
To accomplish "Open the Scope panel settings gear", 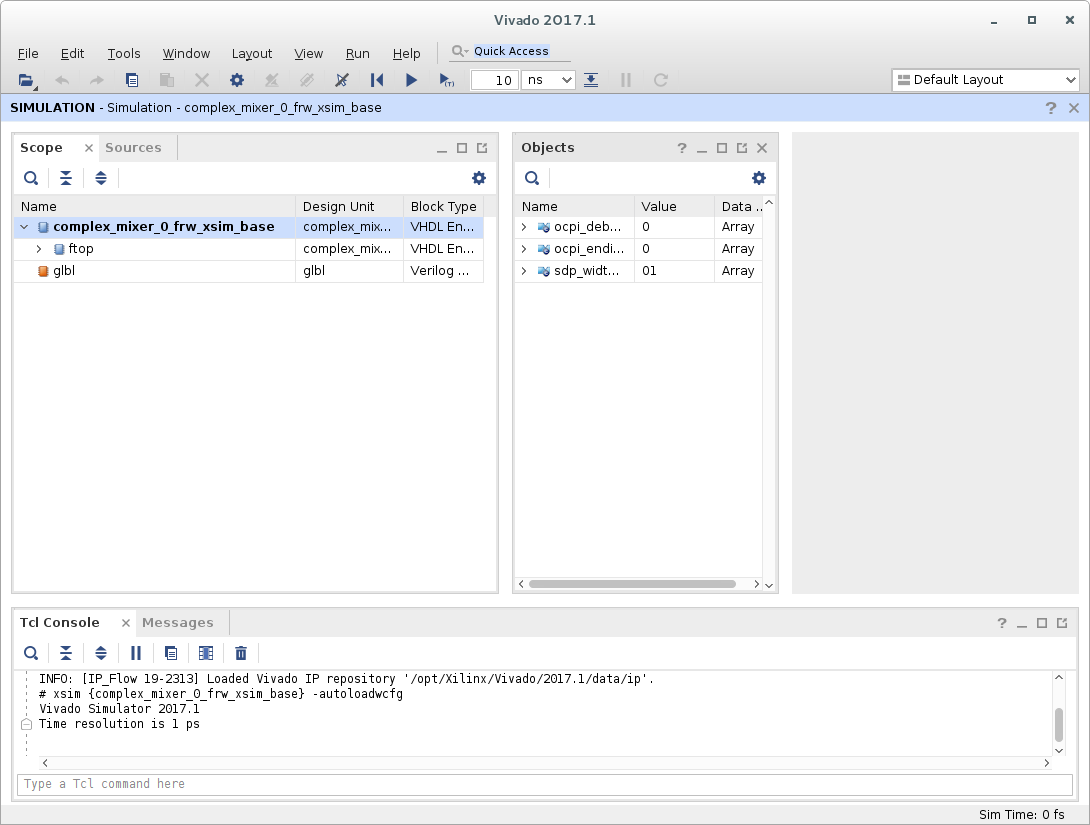I will [x=479, y=178].
